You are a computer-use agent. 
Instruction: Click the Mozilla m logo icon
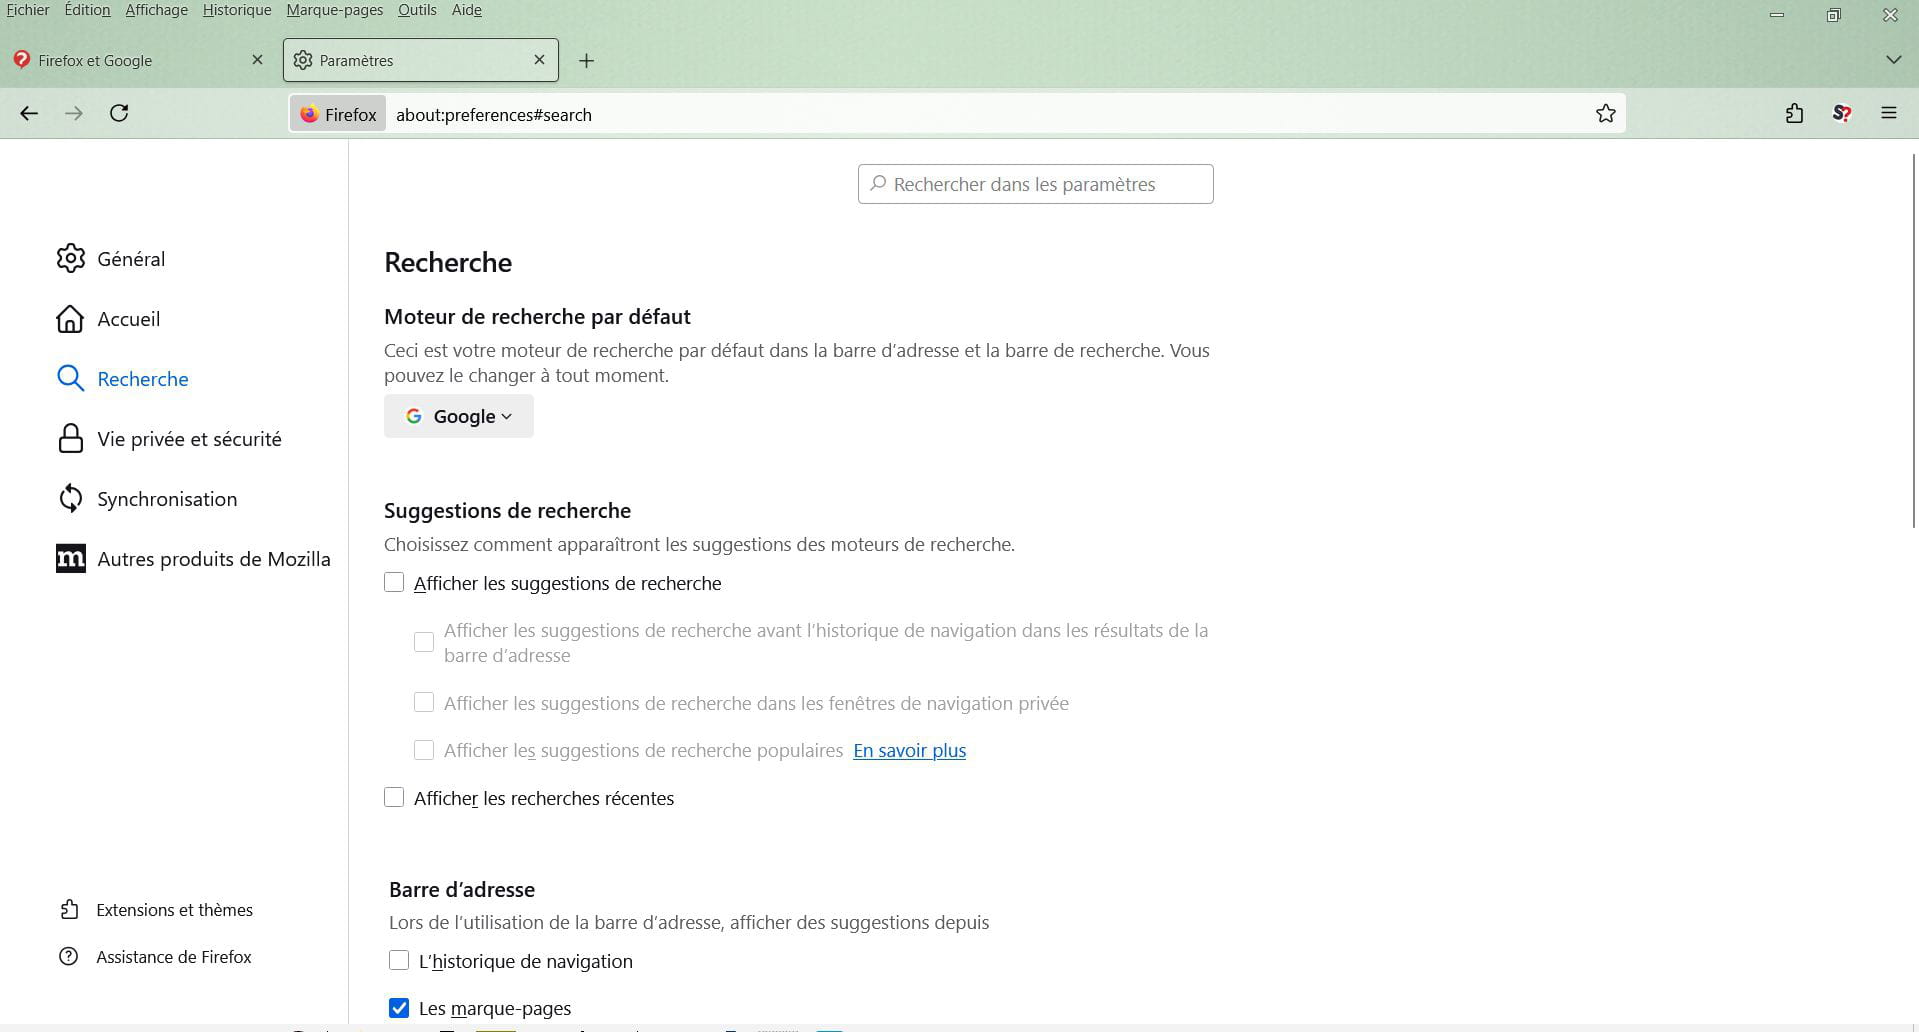point(70,558)
